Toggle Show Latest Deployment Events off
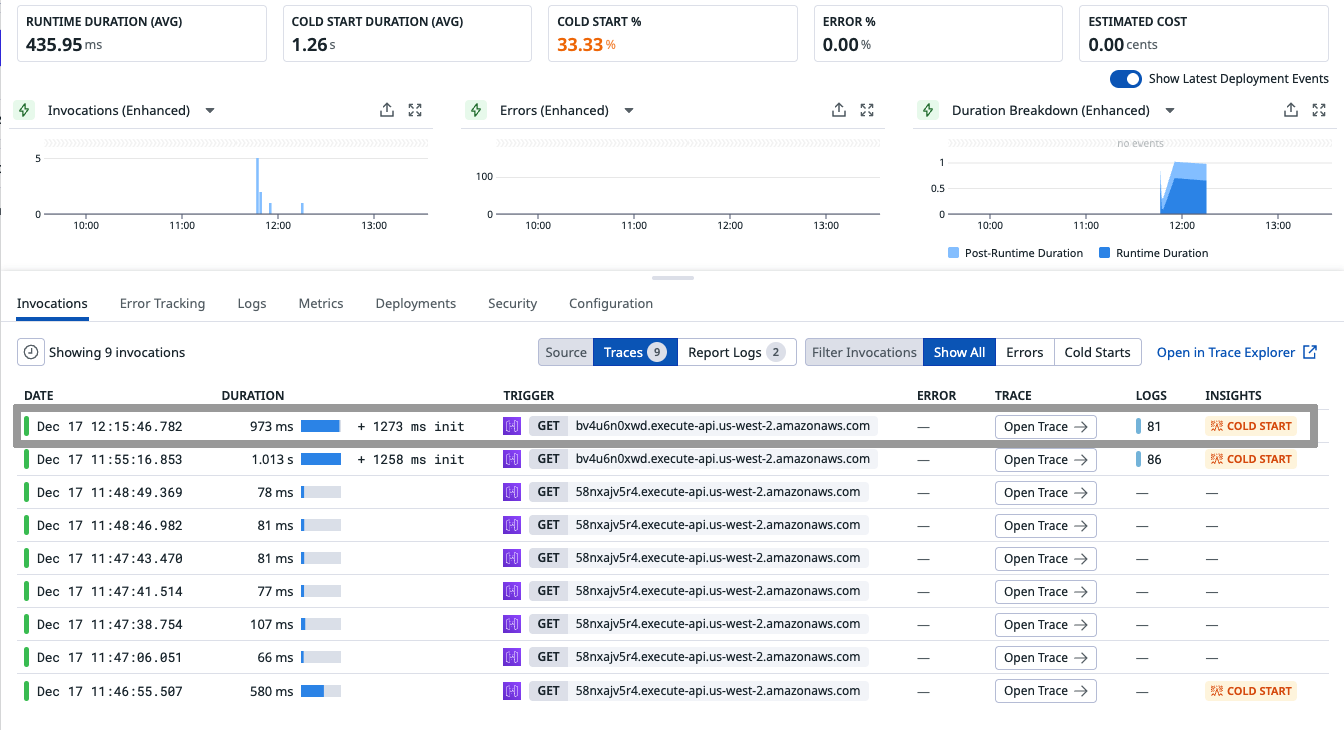This screenshot has width=1344, height=730. [x=1127, y=79]
